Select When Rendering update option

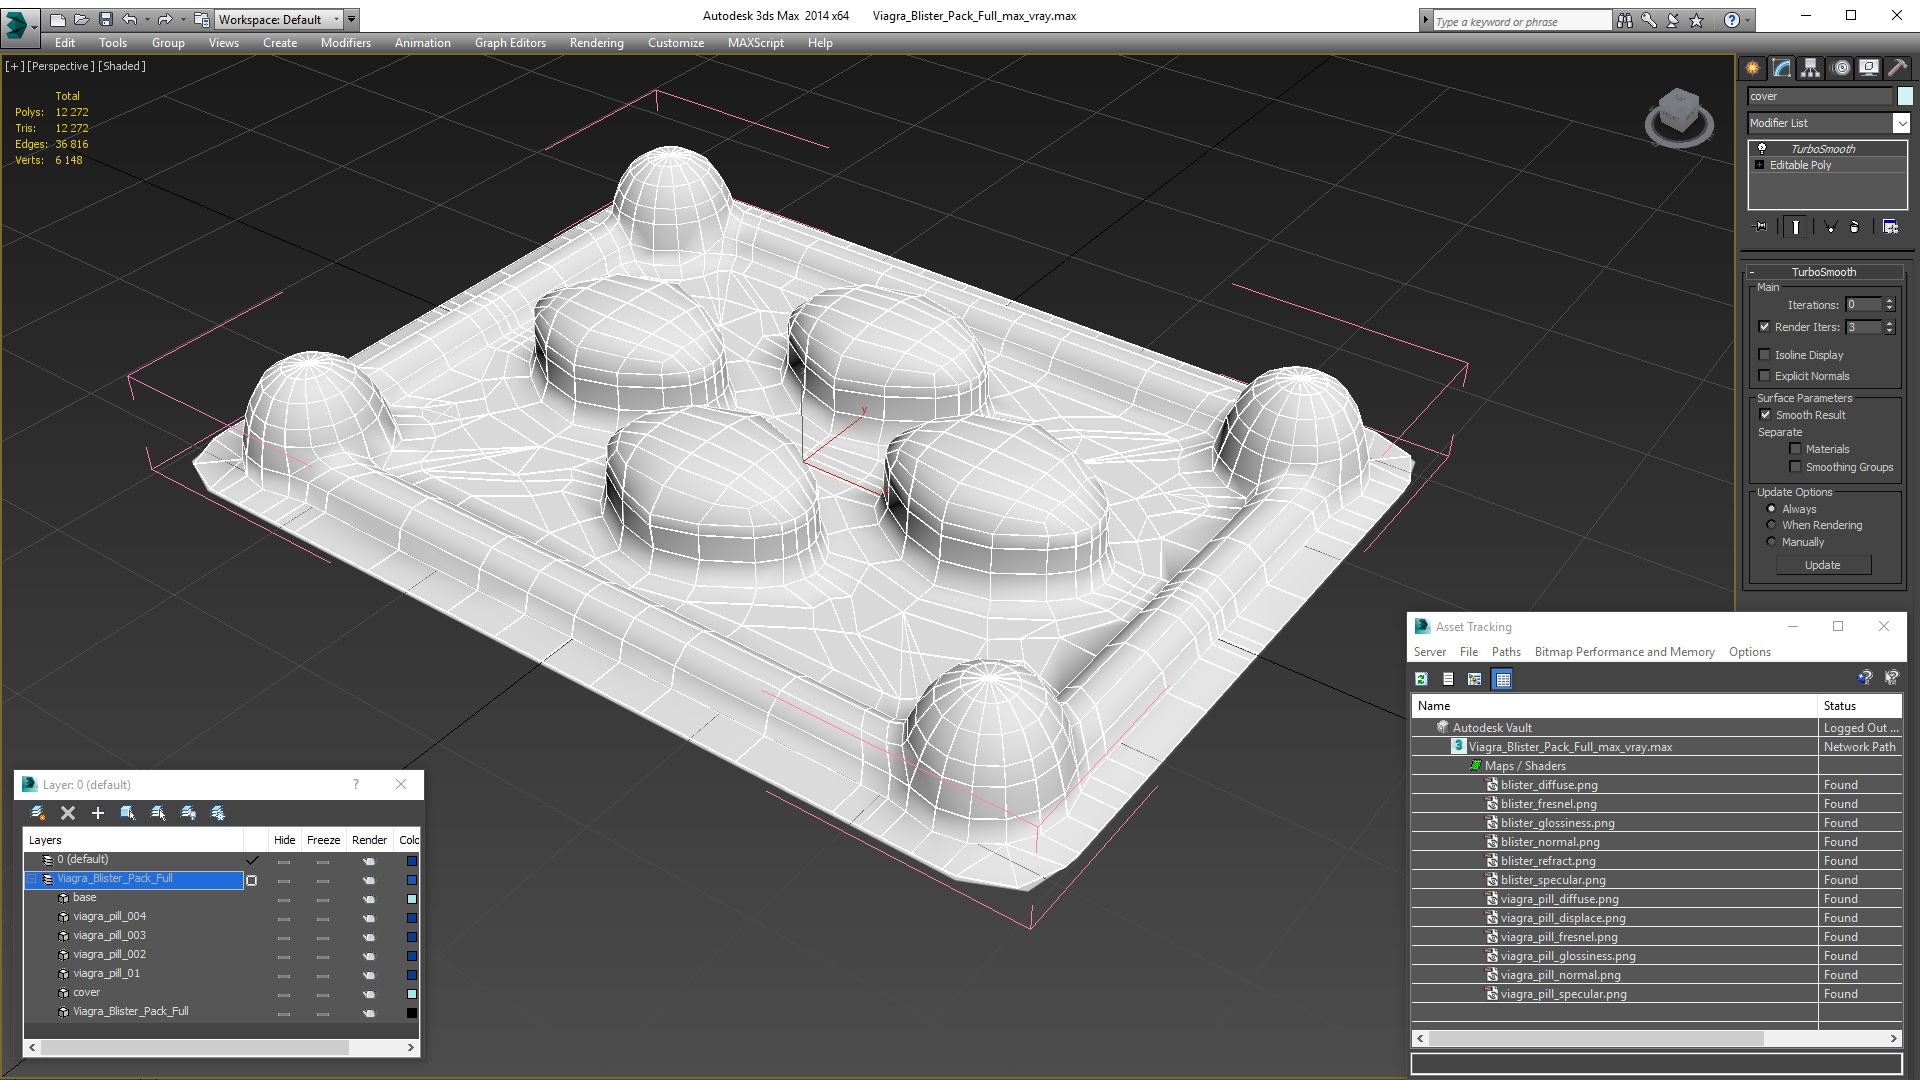(x=1771, y=525)
